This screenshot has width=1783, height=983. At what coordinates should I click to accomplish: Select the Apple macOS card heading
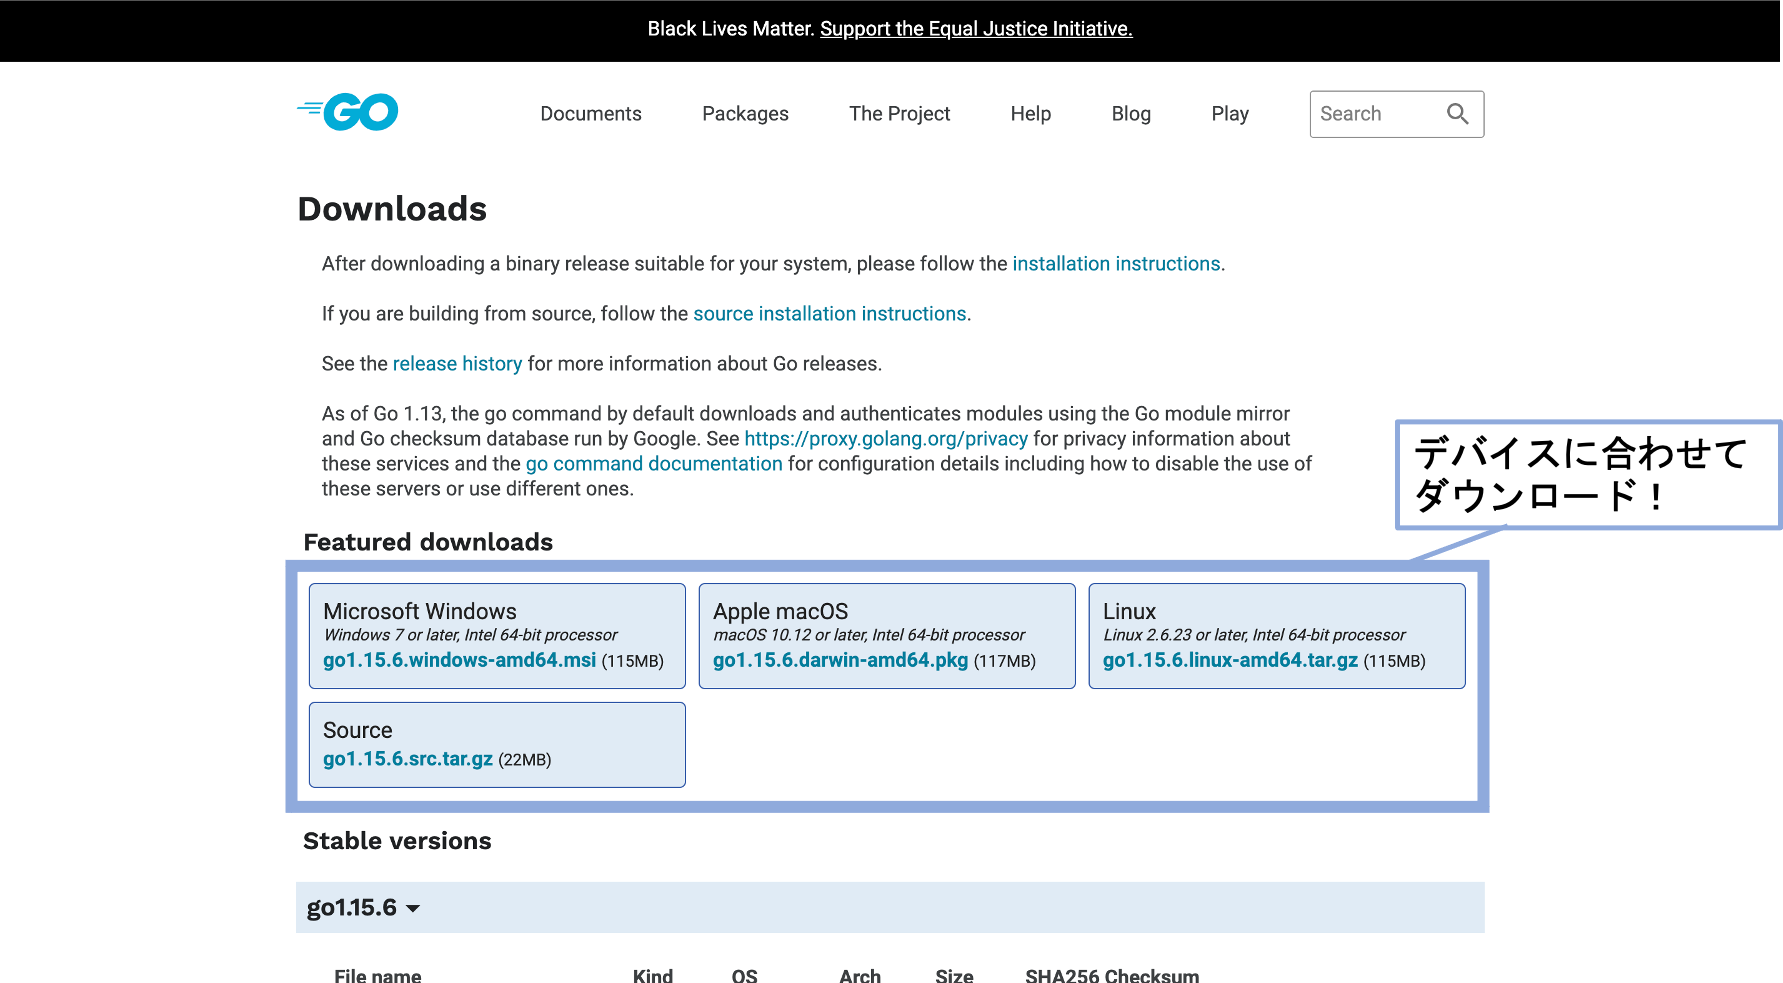tap(781, 611)
